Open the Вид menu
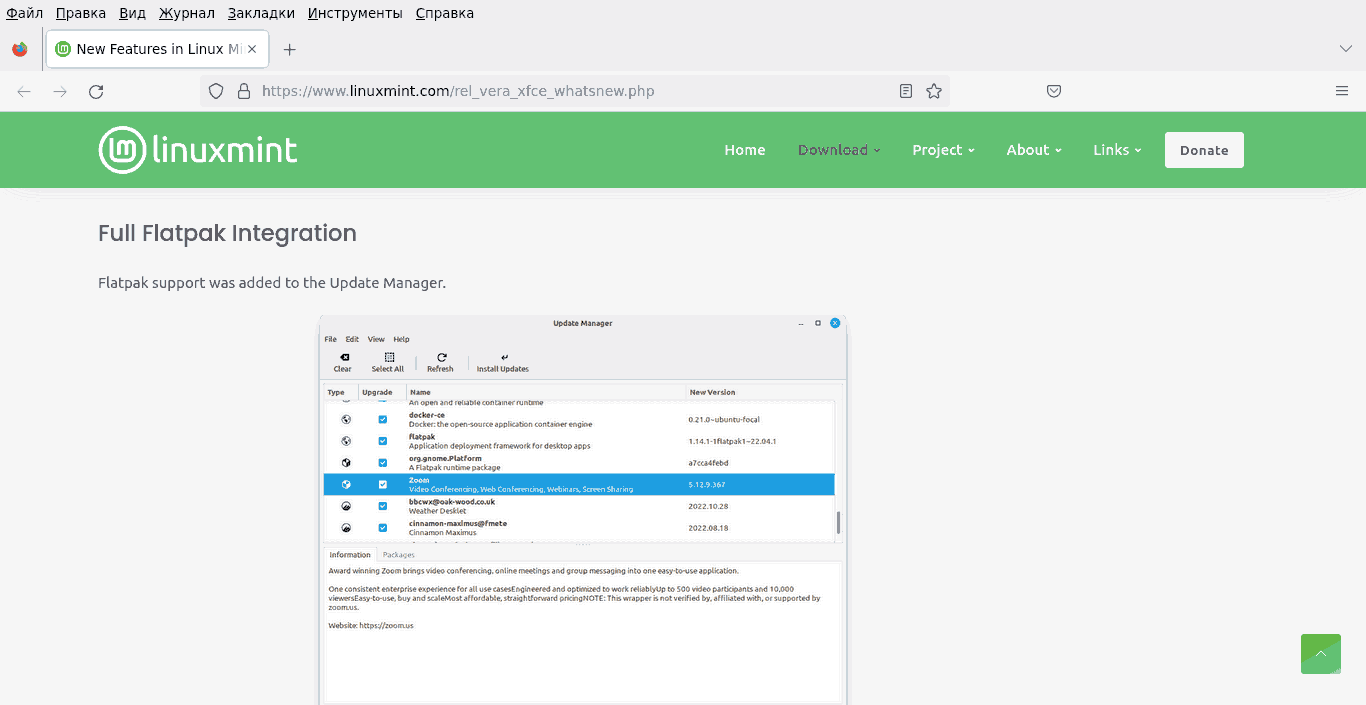The width and height of the screenshot is (1366, 705). coord(132,13)
